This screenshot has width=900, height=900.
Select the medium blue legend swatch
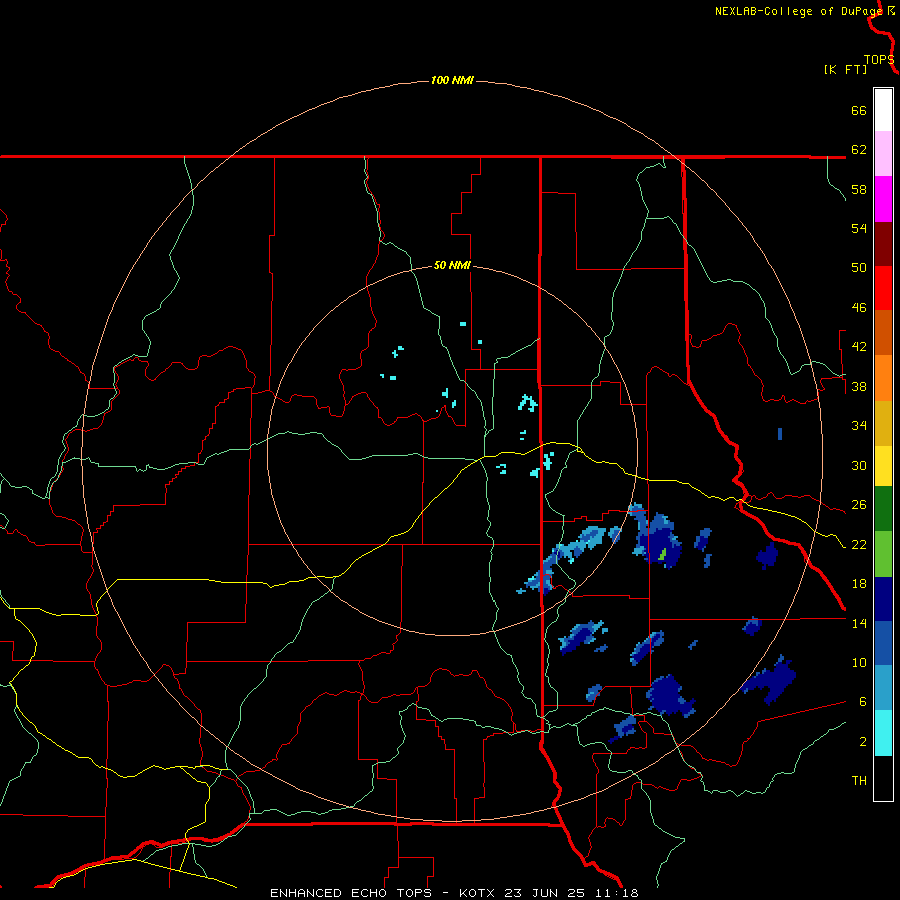pos(883,643)
